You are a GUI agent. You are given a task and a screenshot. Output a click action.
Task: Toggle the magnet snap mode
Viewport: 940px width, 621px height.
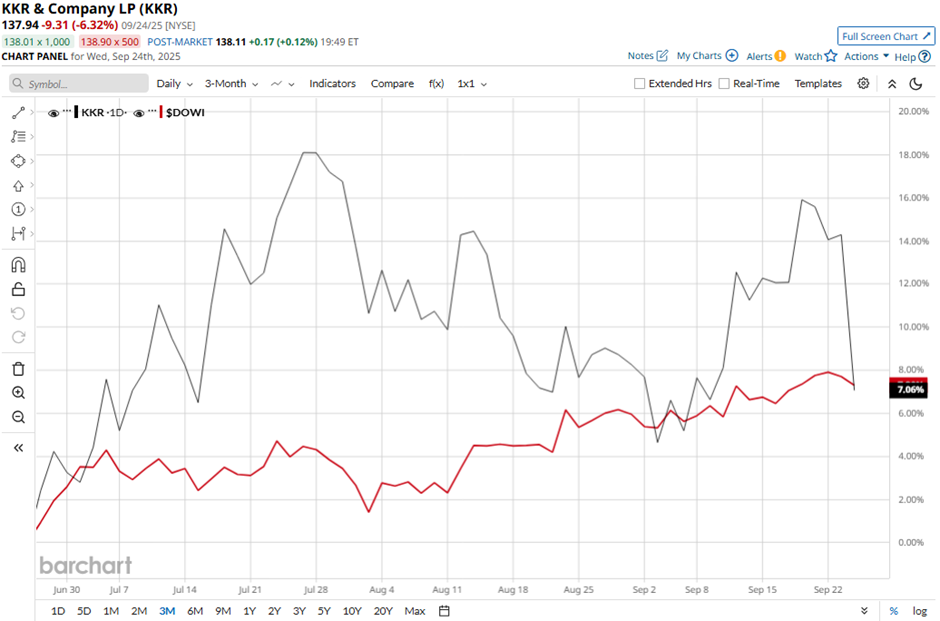coord(18,265)
